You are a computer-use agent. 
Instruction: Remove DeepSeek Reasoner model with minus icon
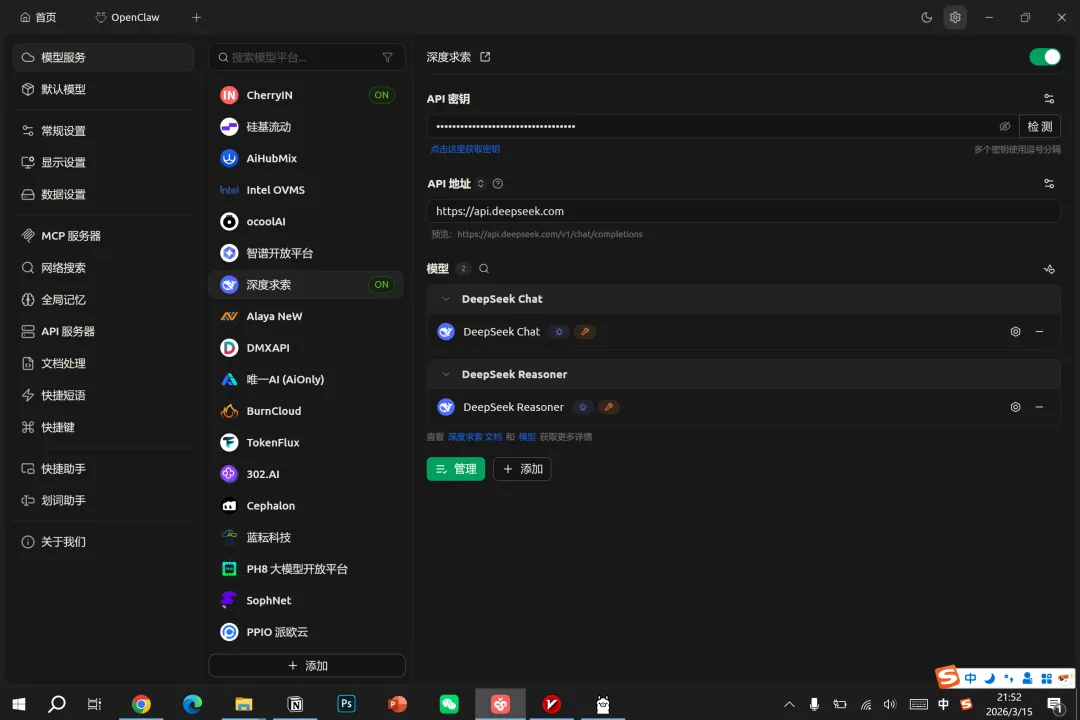(x=1039, y=407)
